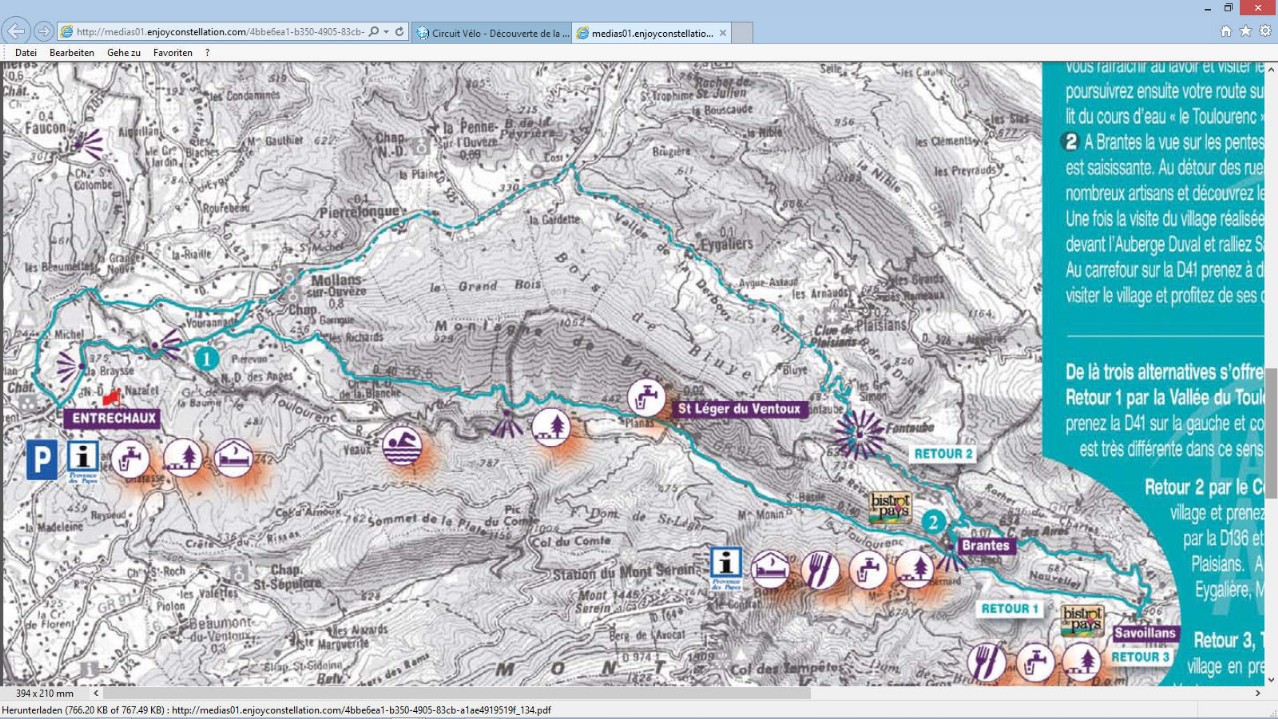Viewport: 1278px width, 719px height.
Task: Click the RETOUR 3 route label
Action: (1140, 658)
